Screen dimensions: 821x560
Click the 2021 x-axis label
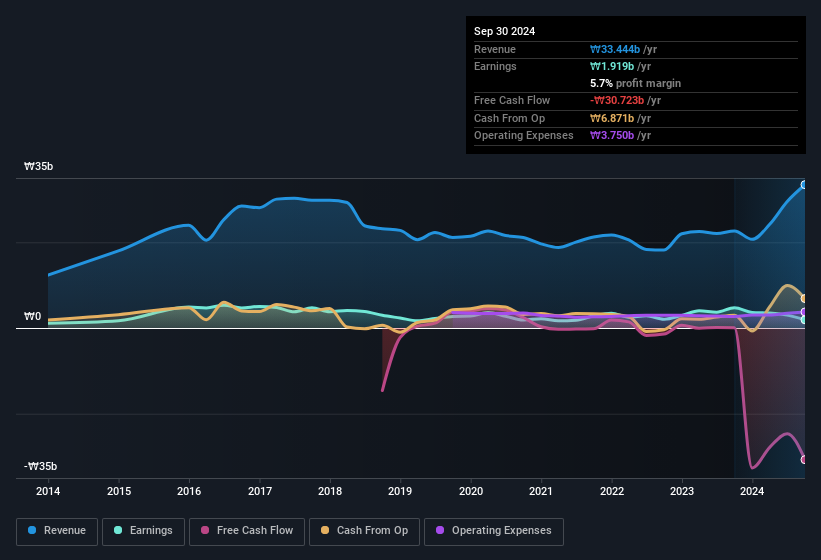[541, 491]
